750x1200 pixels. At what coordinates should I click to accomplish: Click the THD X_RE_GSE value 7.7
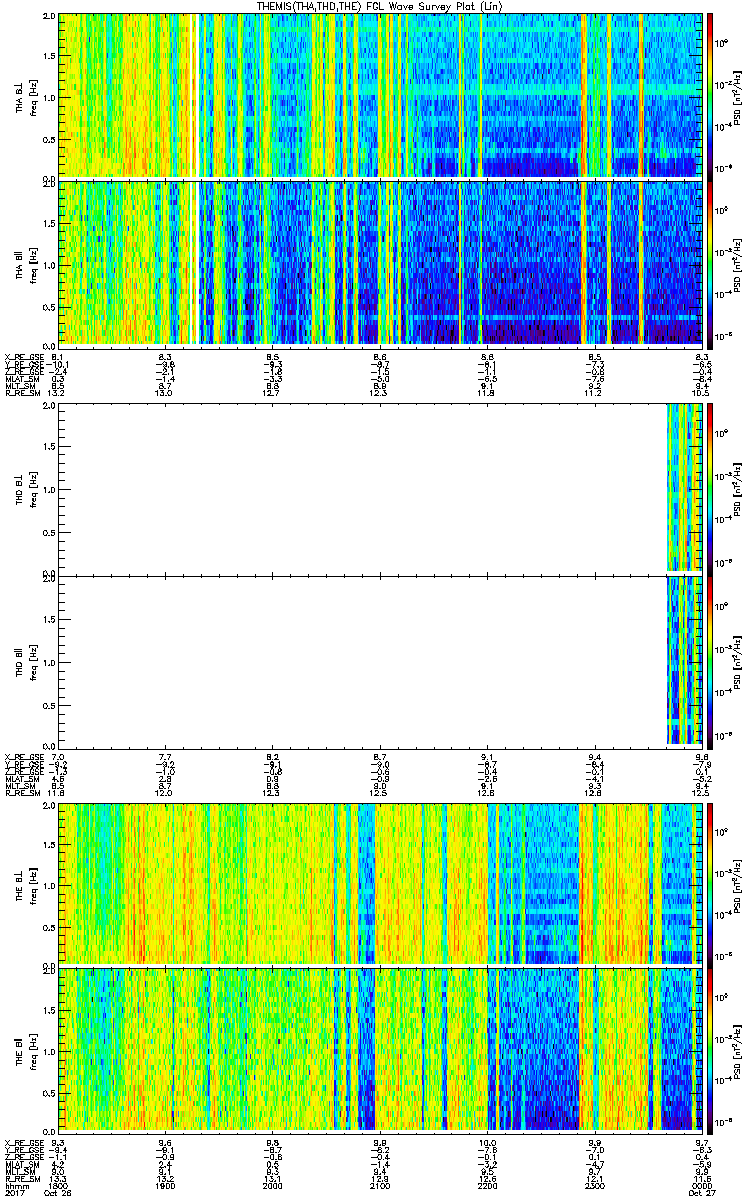165,756
